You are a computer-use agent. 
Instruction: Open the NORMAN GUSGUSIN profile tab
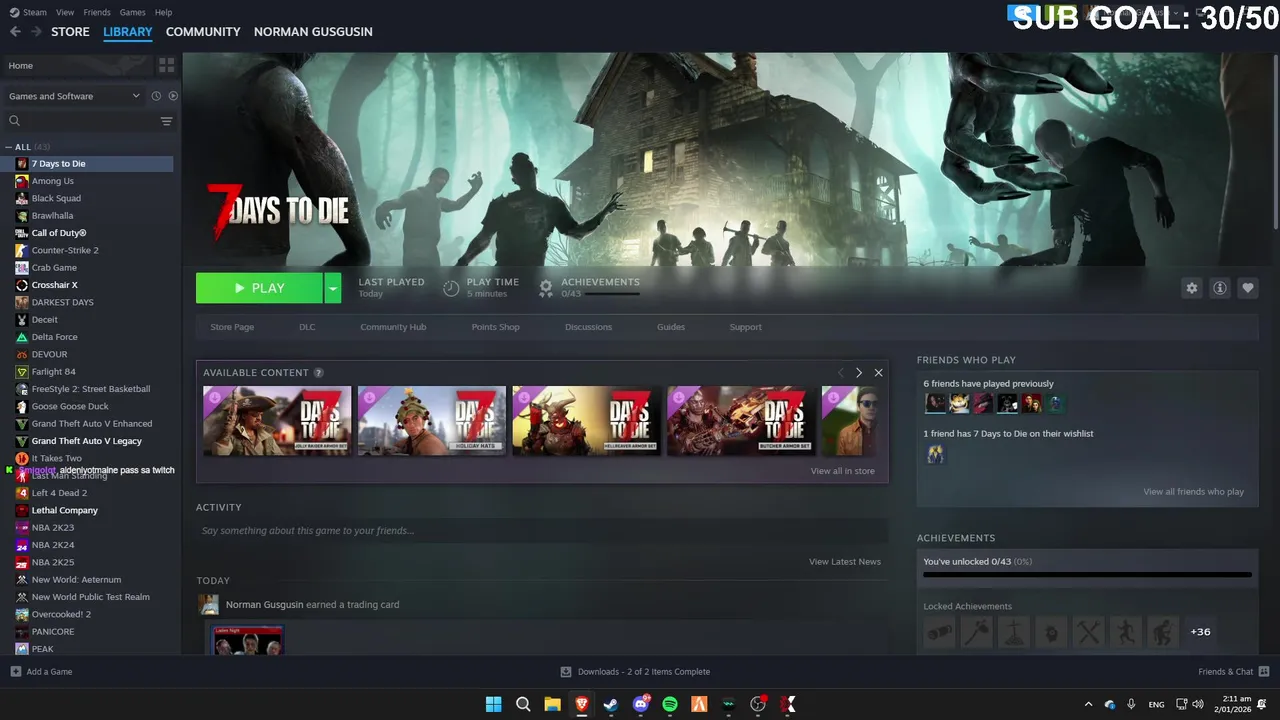pos(313,32)
